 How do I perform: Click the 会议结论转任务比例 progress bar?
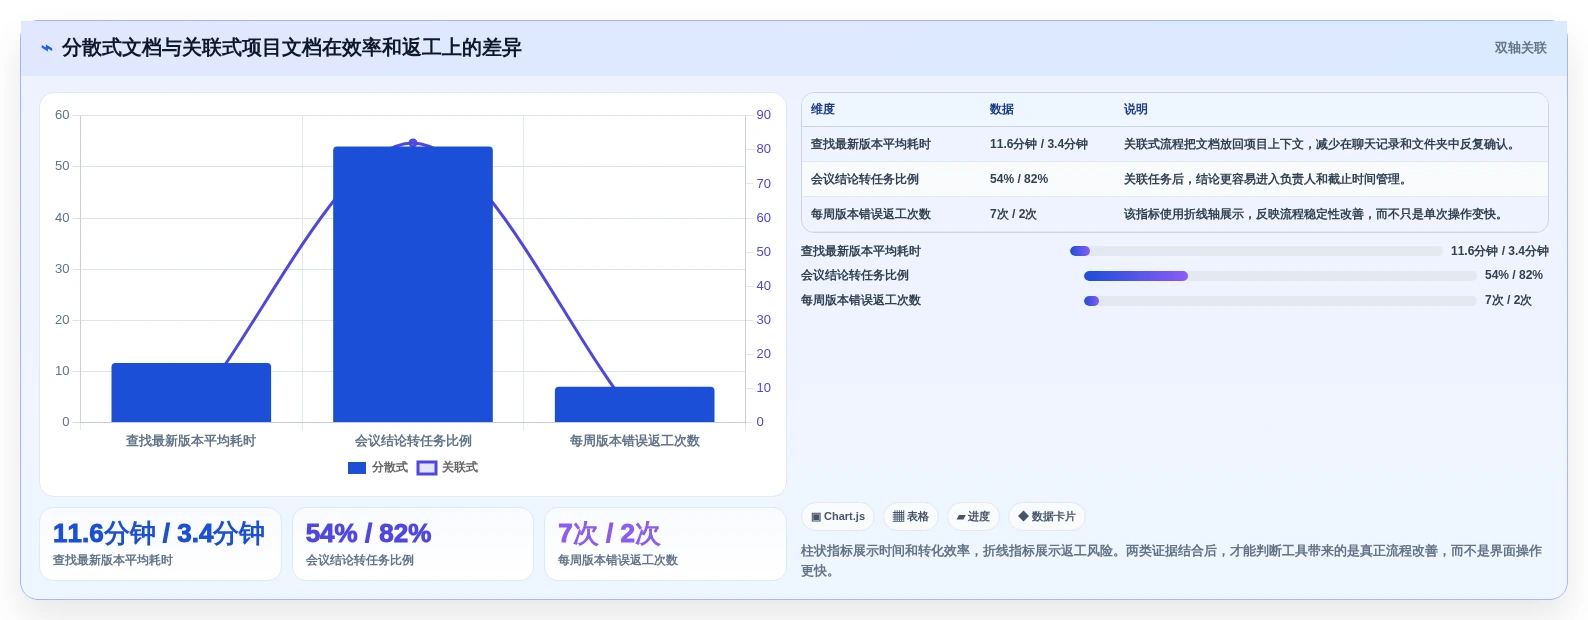click(1280, 276)
